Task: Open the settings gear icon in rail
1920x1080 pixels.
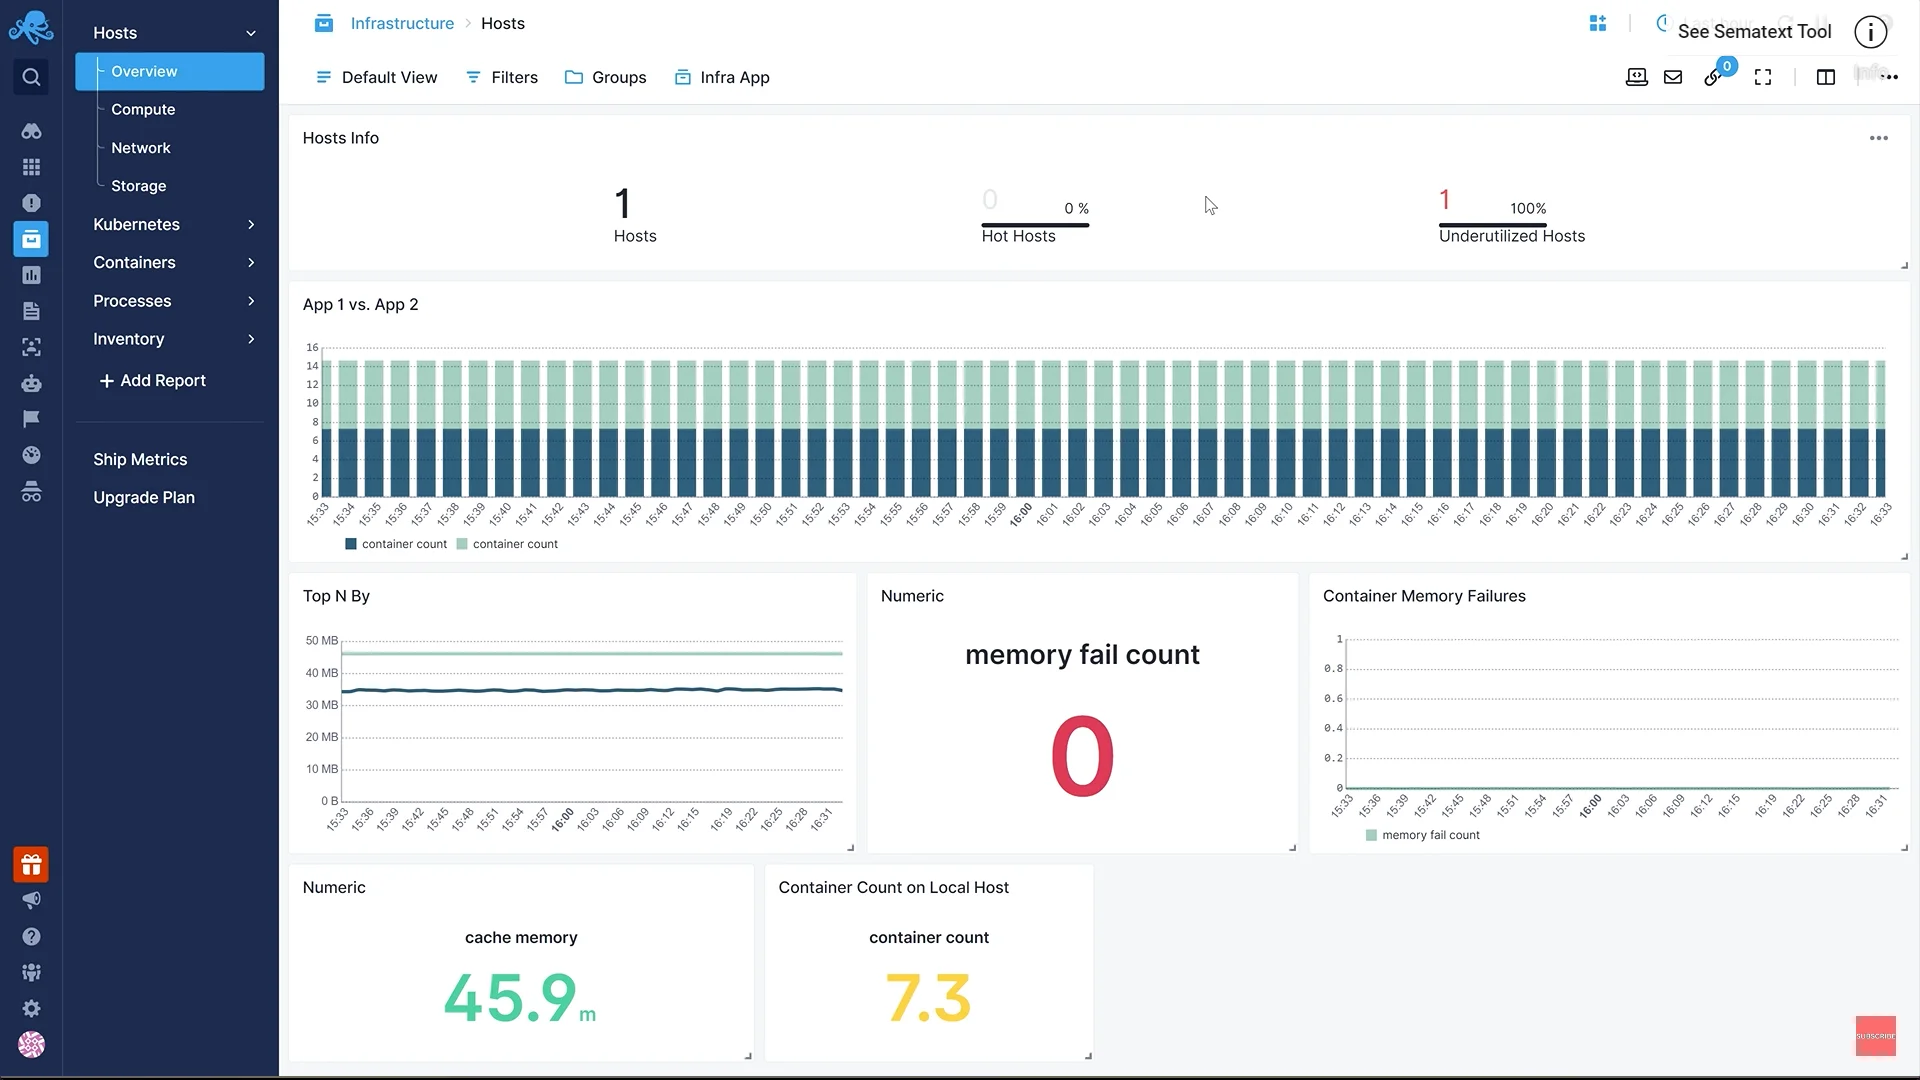Action: pyautogui.click(x=31, y=1009)
